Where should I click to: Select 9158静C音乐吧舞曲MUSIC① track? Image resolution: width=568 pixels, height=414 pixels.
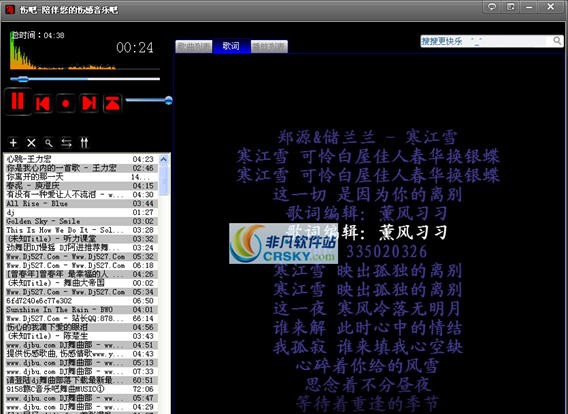81,389
